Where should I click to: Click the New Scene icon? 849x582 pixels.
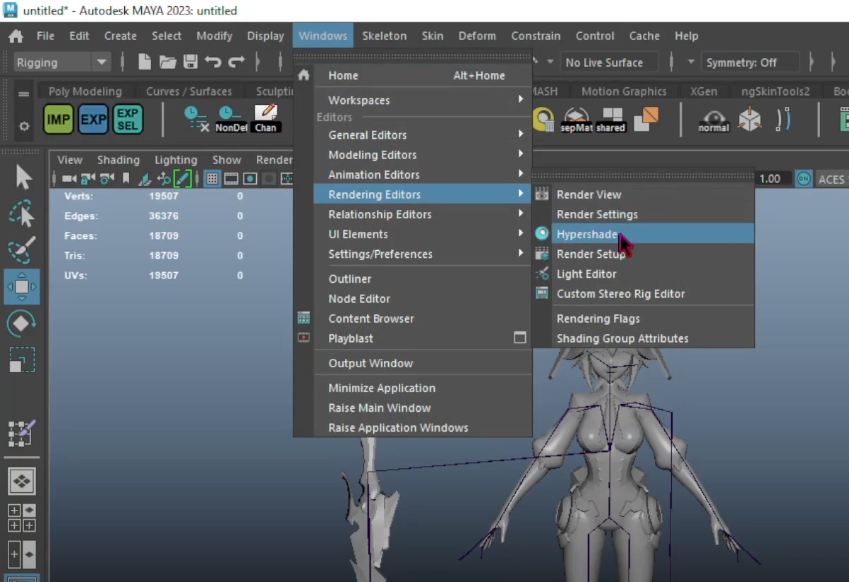[145, 62]
